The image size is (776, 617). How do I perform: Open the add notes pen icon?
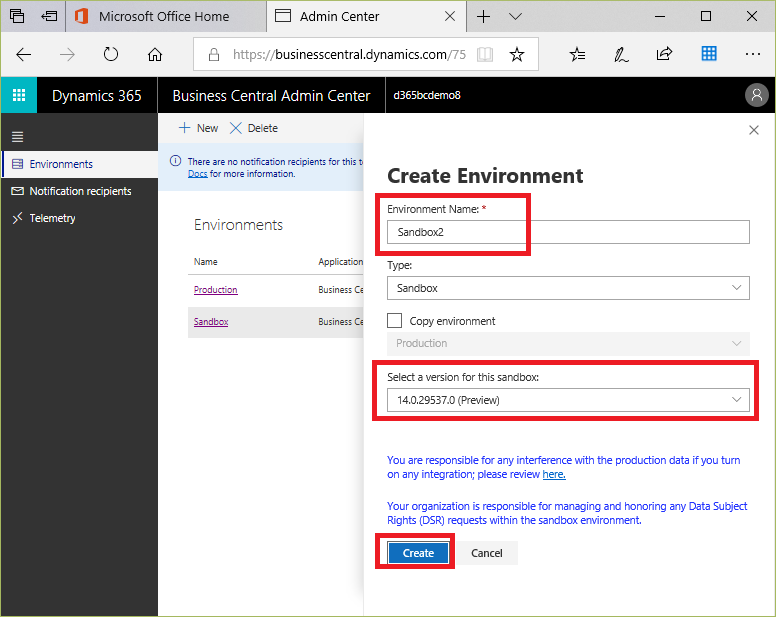621,55
